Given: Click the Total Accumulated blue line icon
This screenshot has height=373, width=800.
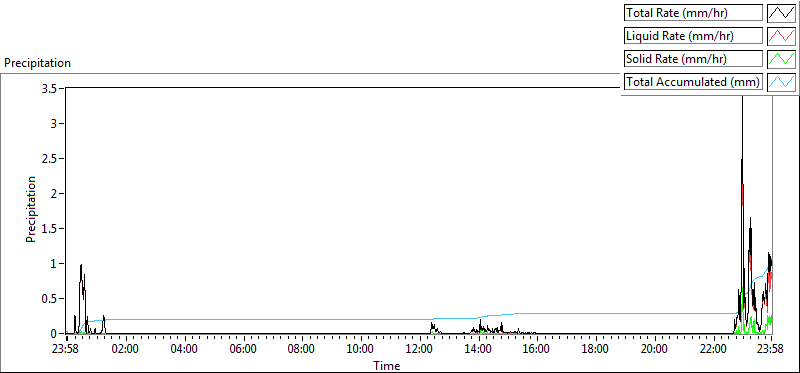Looking at the screenshot, I should (x=781, y=82).
